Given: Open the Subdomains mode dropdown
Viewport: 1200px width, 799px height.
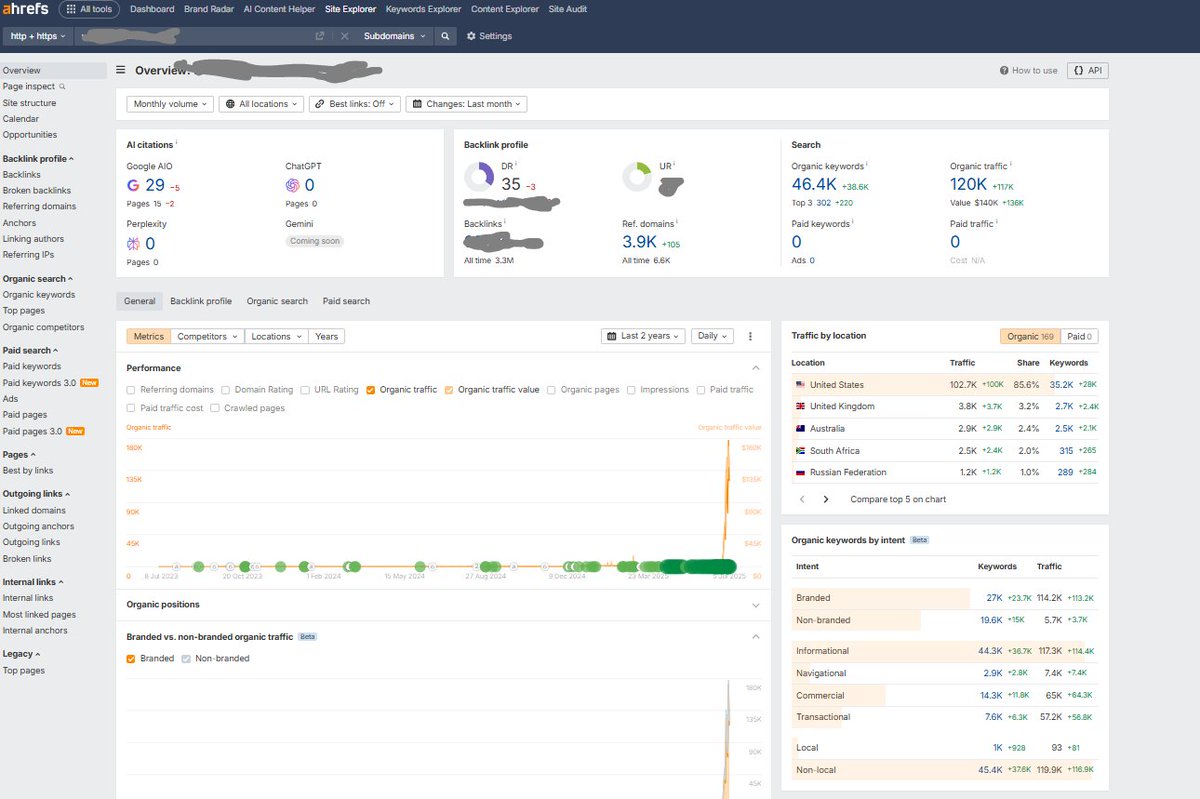Looking at the screenshot, I should pos(394,36).
